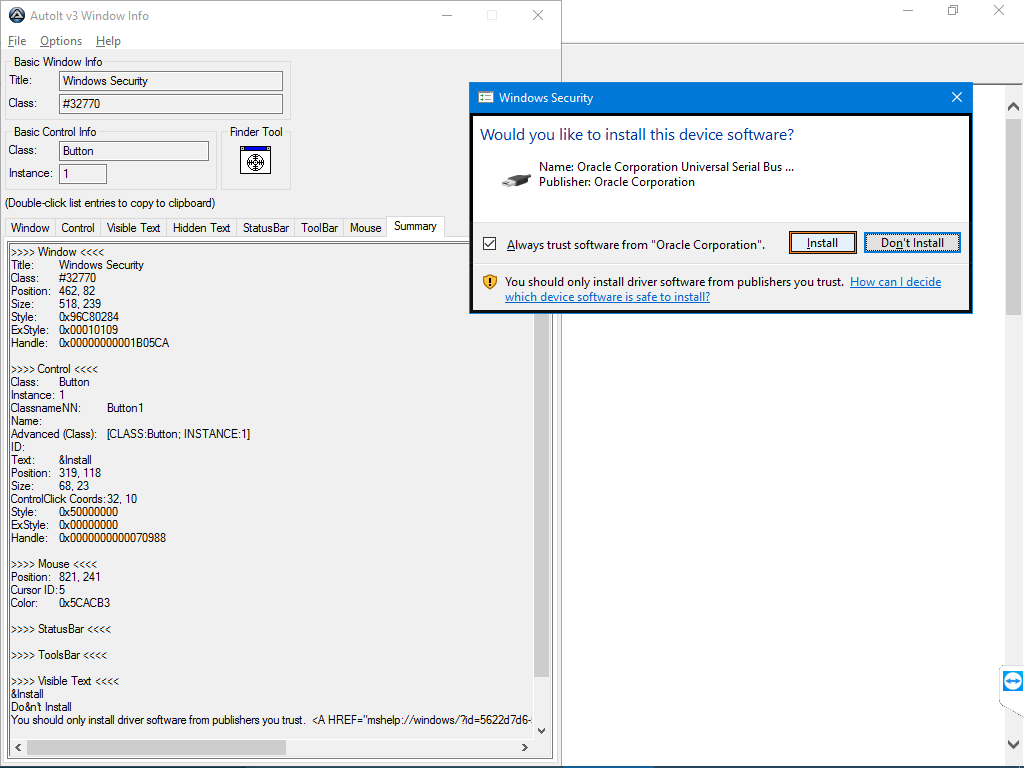Click the yellow shield warning icon
Screen dimensions: 1024x768
[490, 282]
